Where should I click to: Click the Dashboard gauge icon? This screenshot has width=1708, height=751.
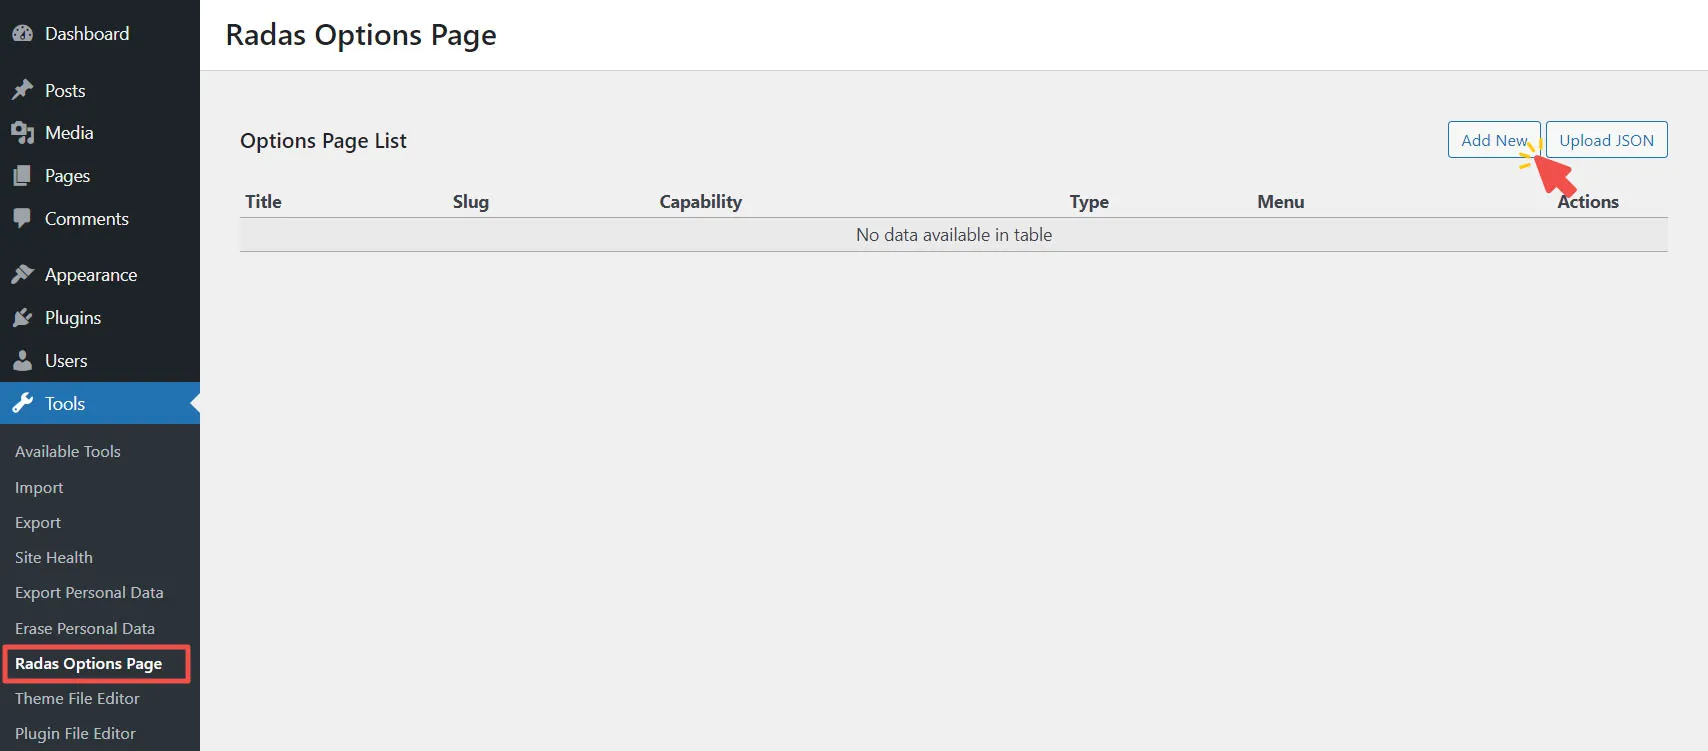click(x=22, y=34)
